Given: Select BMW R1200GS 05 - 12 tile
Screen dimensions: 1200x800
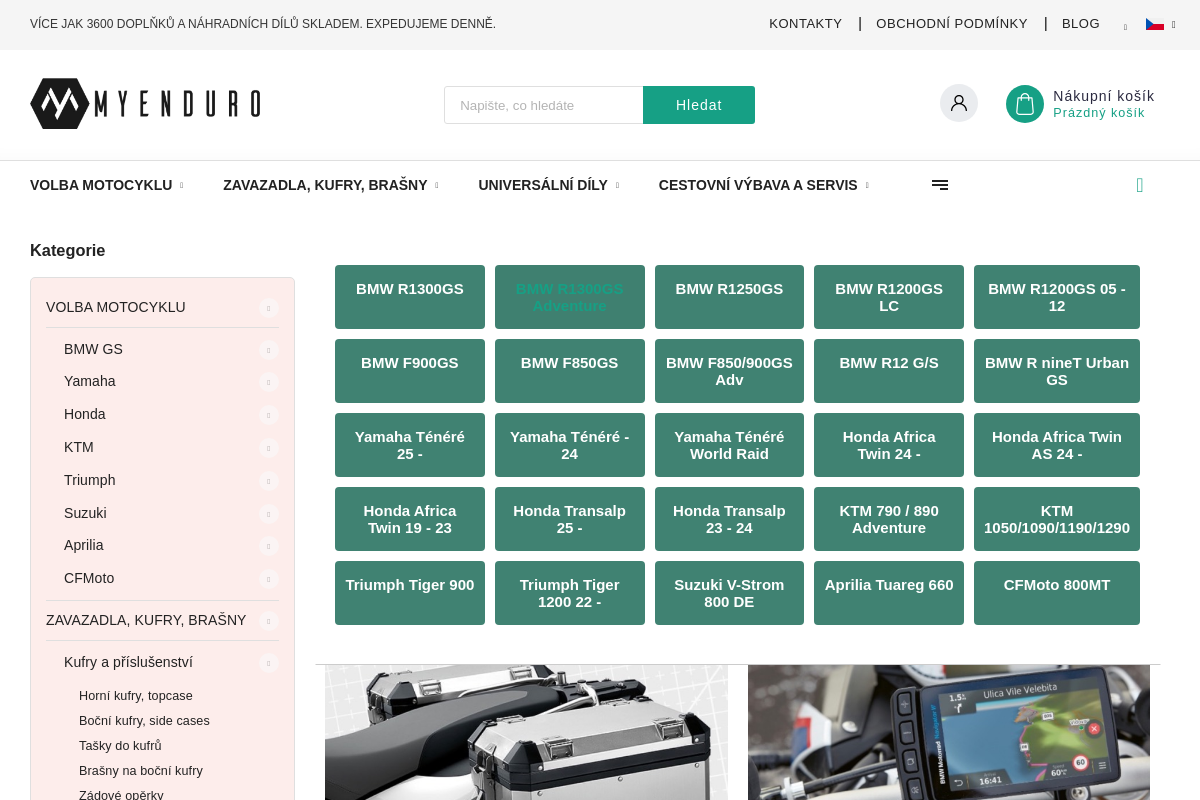Looking at the screenshot, I should point(1057,297).
